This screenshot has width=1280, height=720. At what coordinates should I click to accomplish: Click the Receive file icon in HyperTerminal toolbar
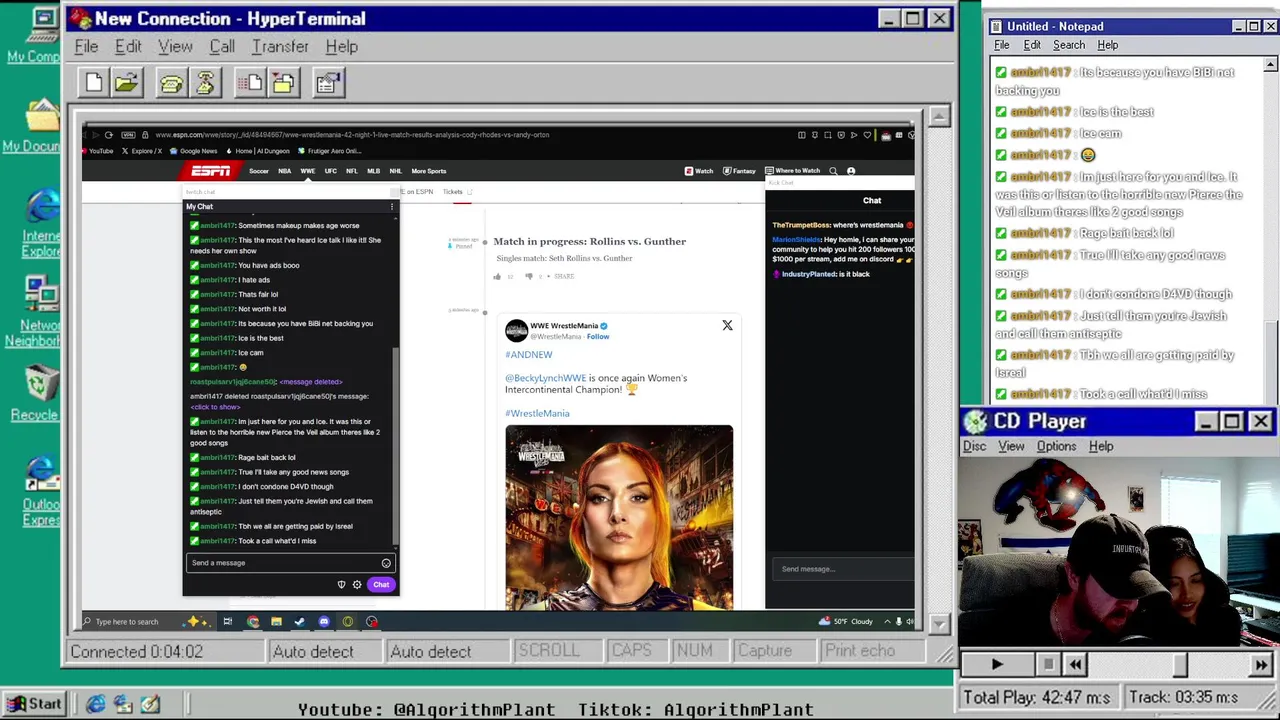tap(283, 83)
